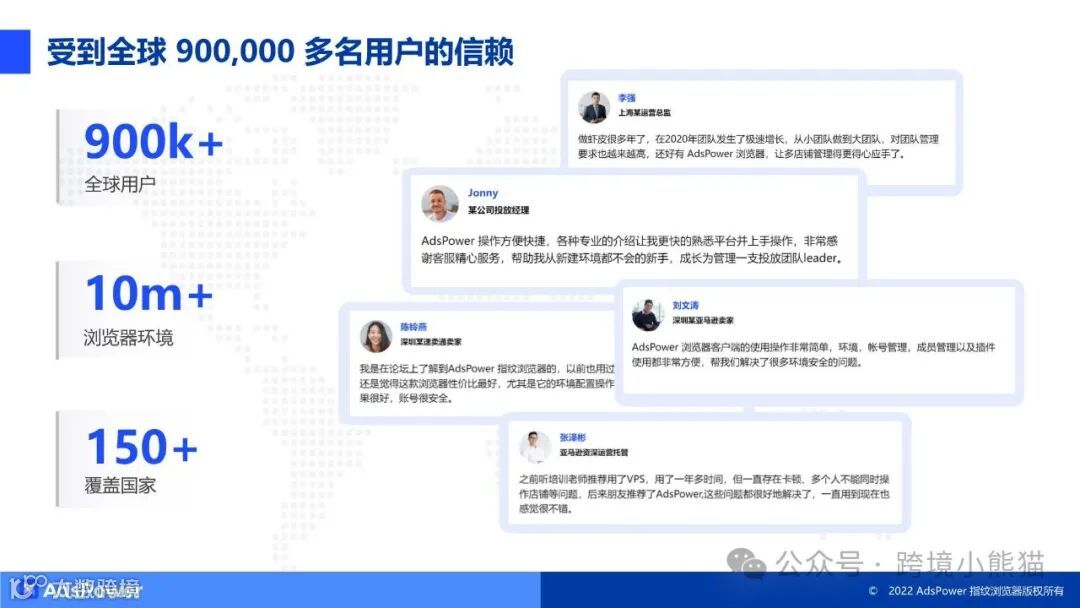The height and width of the screenshot is (608, 1080).
Task: Click 刘文涛's profile photo
Action: point(647,315)
